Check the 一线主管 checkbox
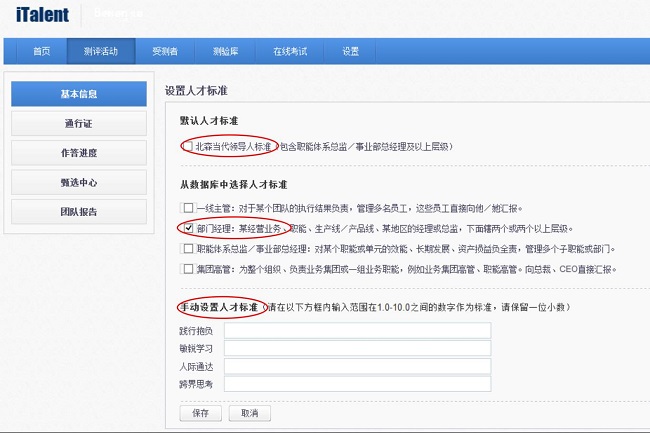Viewport: 650px width, 433px height. (x=188, y=208)
